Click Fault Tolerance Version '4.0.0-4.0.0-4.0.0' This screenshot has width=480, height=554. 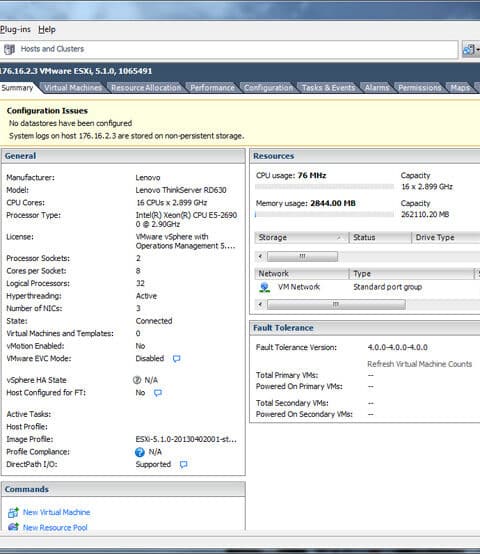397,347
